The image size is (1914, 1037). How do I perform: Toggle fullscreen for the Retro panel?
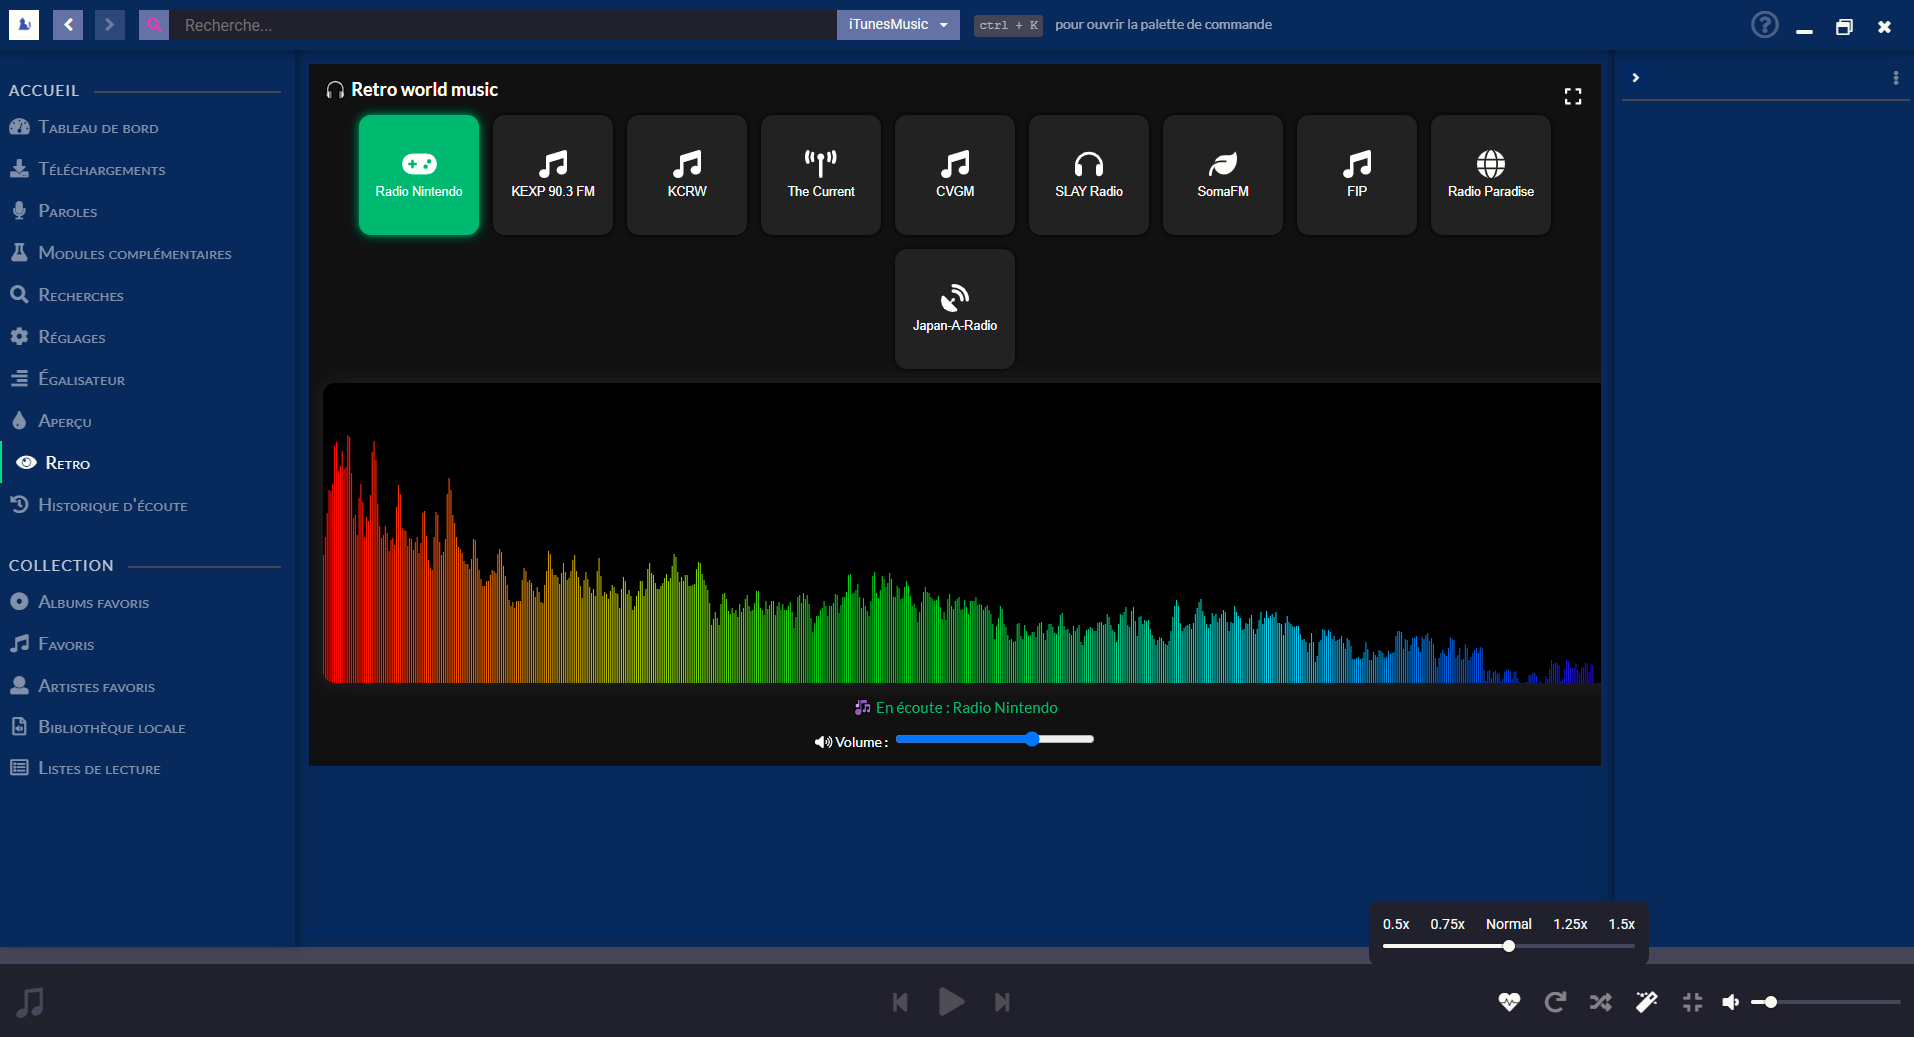coord(1573,96)
